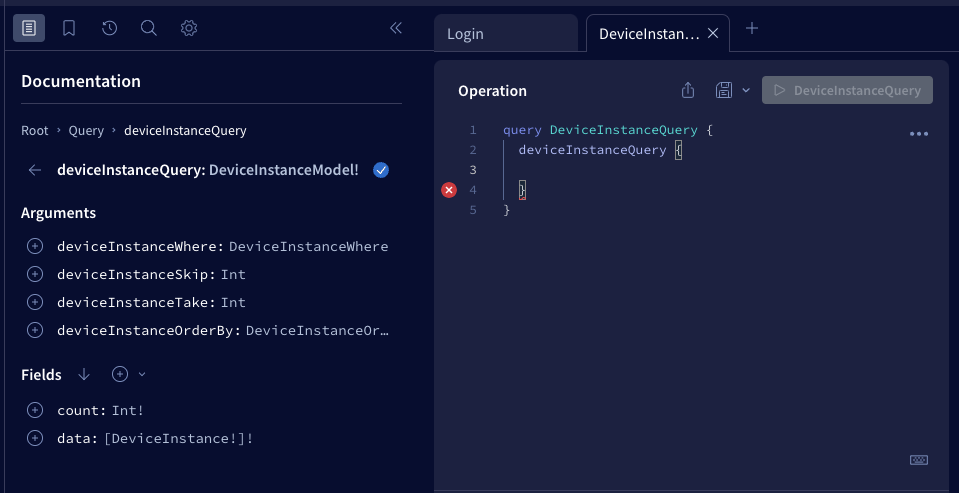Open the Documentation panel icon
The image size is (959, 493).
click(29, 28)
